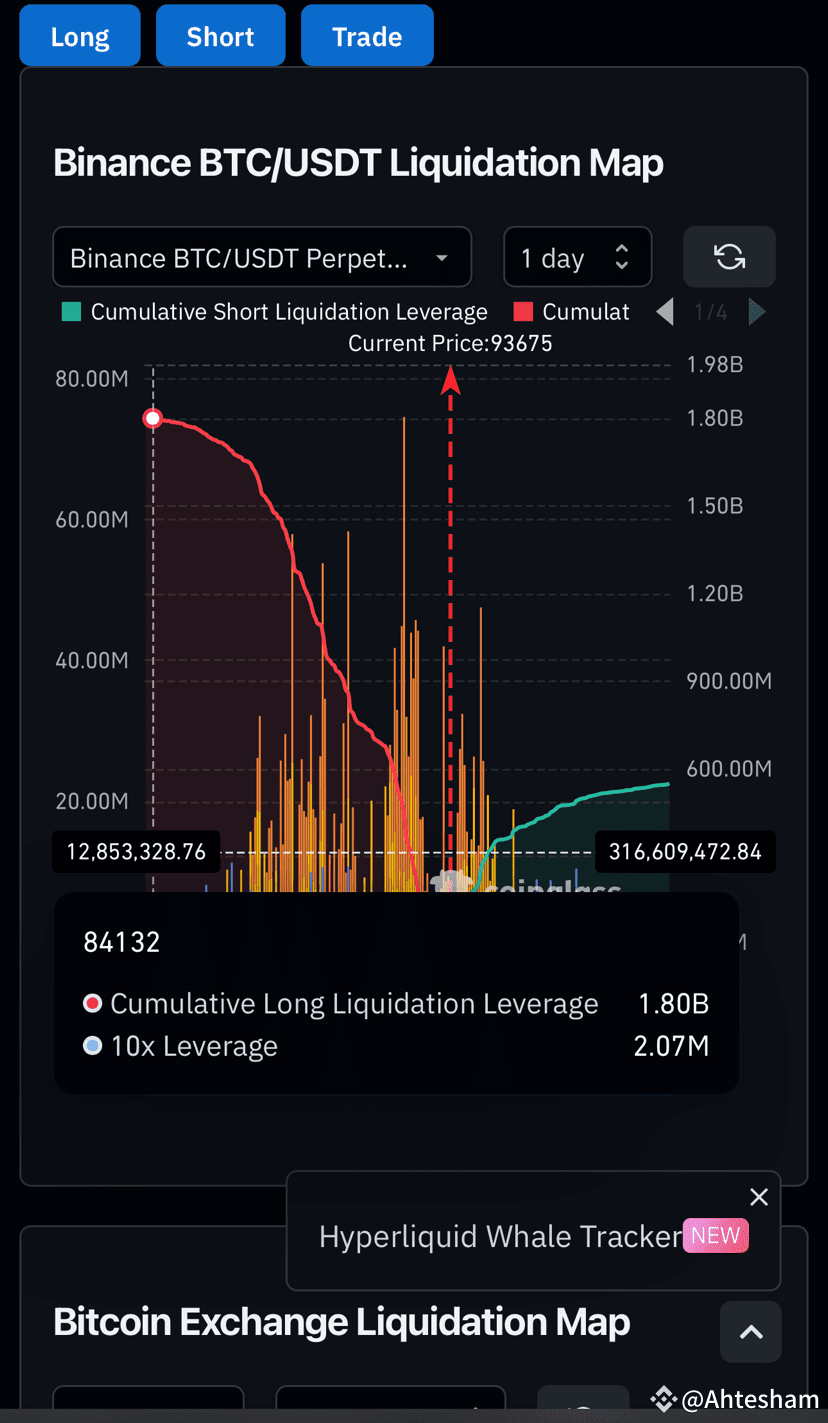
Task: Toggle the 10x Leverage series in the tooltip
Action: coord(194,1046)
